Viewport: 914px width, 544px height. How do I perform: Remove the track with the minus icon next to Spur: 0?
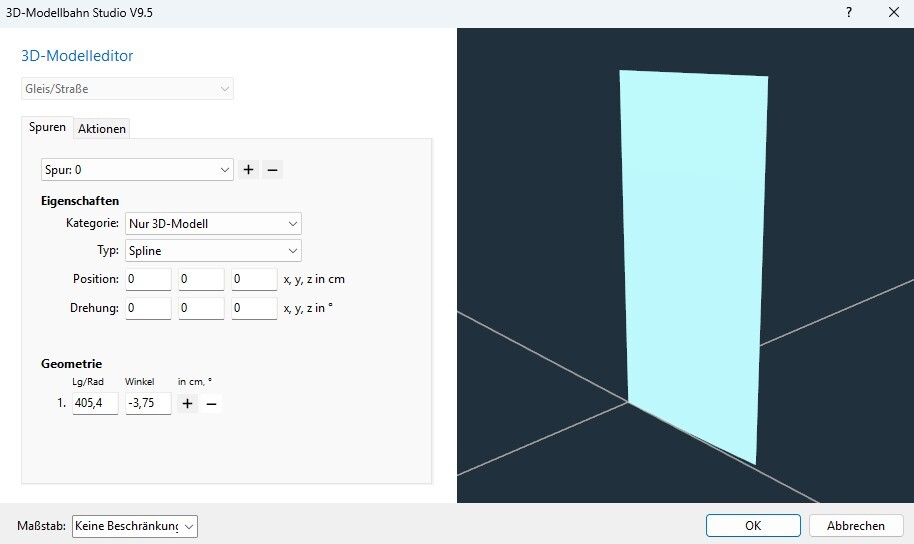click(x=272, y=170)
